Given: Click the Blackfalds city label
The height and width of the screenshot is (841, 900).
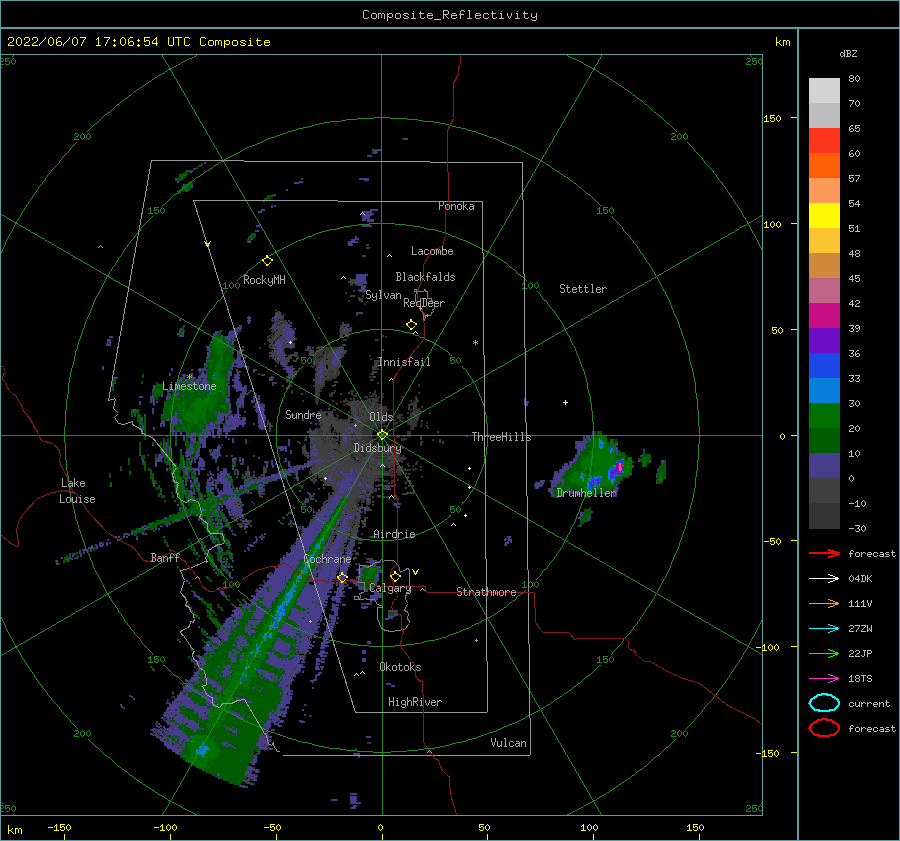Looking at the screenshot, I should coord(425,277).
